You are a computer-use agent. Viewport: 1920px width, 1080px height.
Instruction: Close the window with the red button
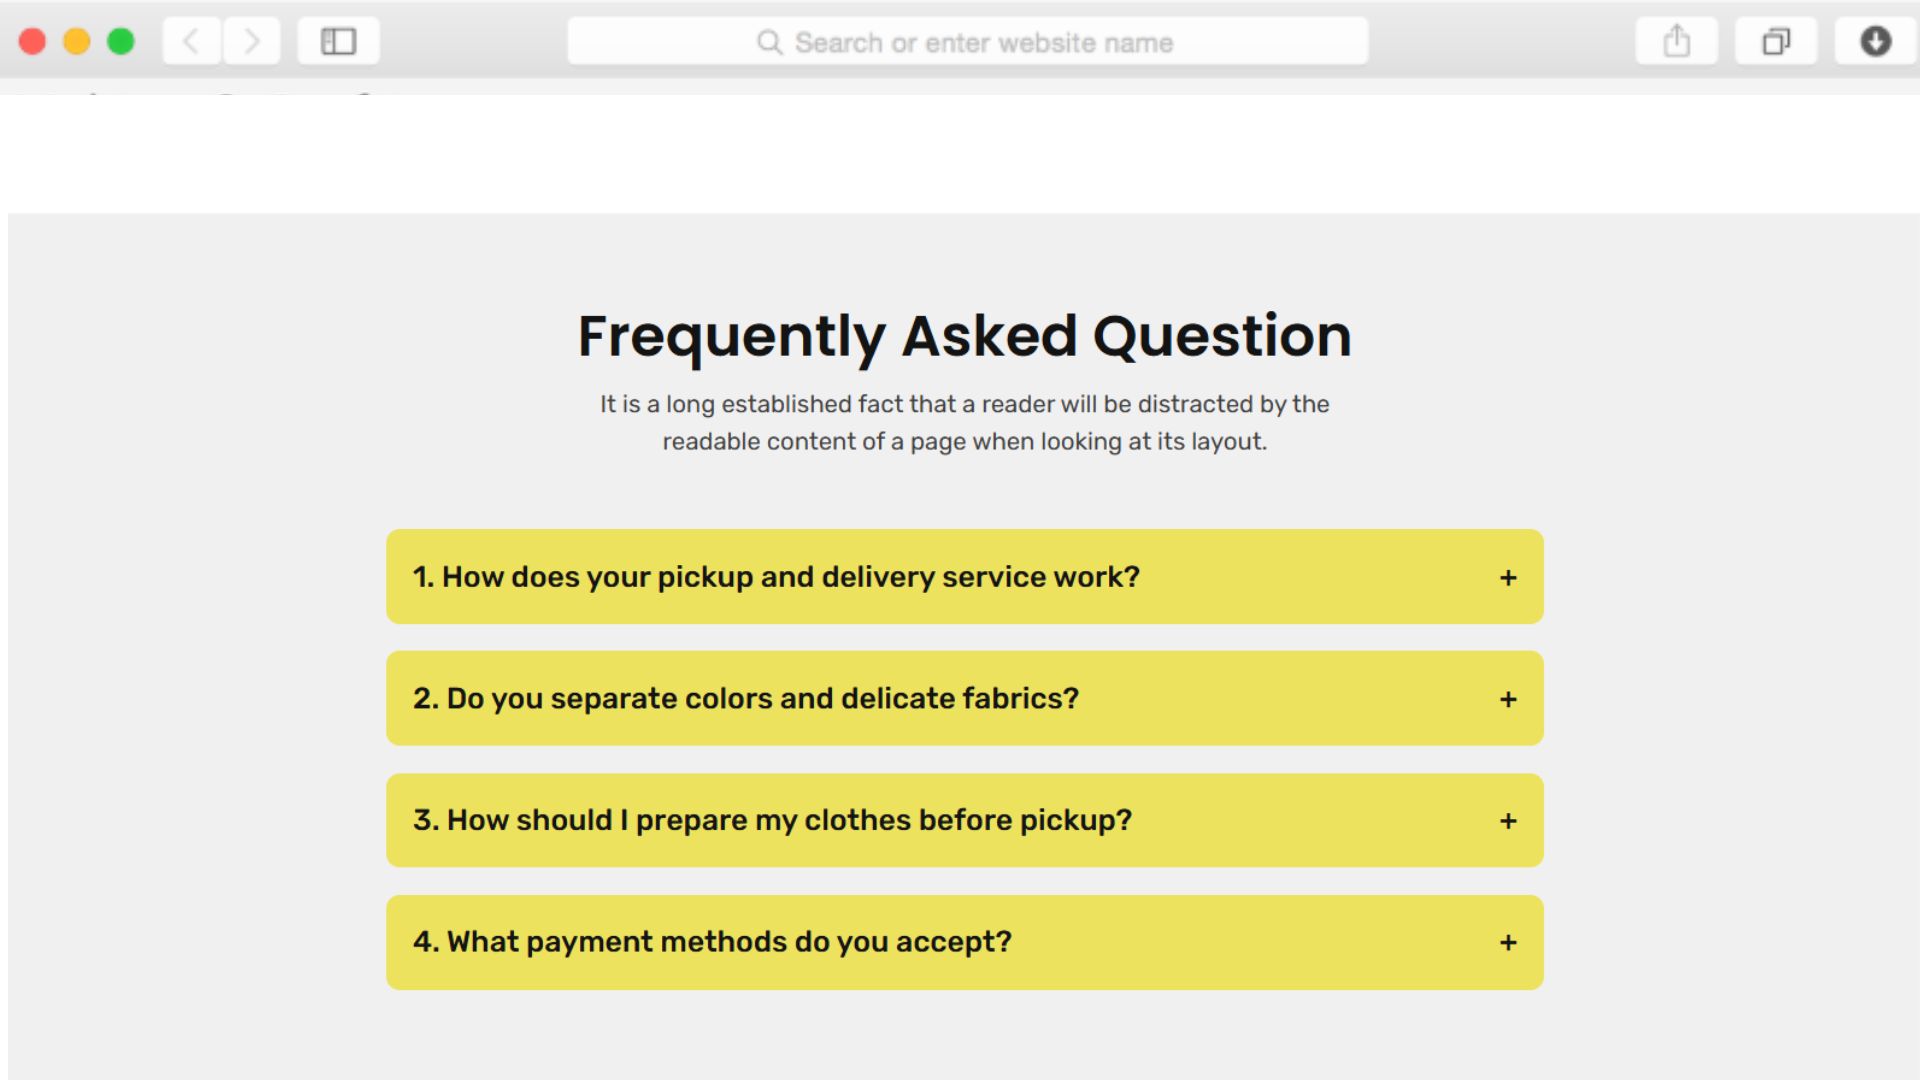[33, 42]
